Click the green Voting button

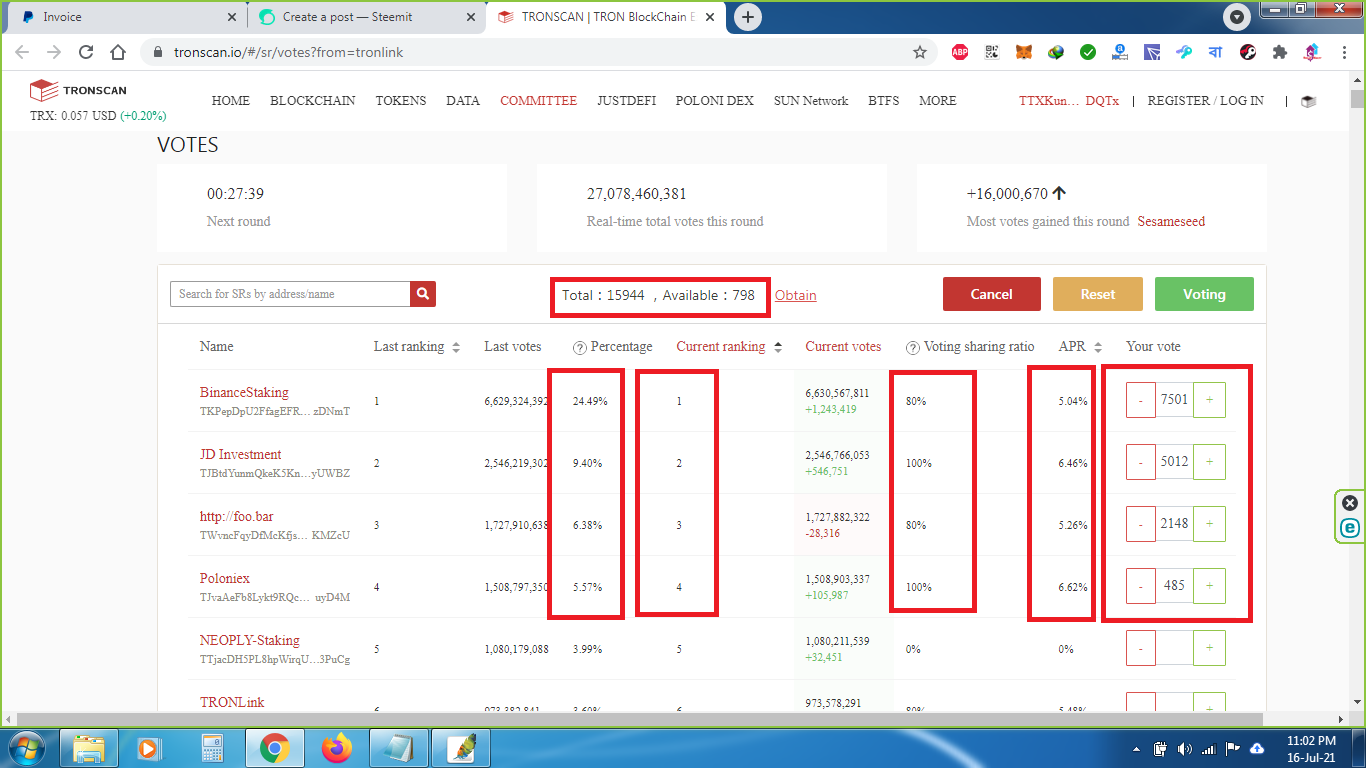click(x=1204, y=294)
